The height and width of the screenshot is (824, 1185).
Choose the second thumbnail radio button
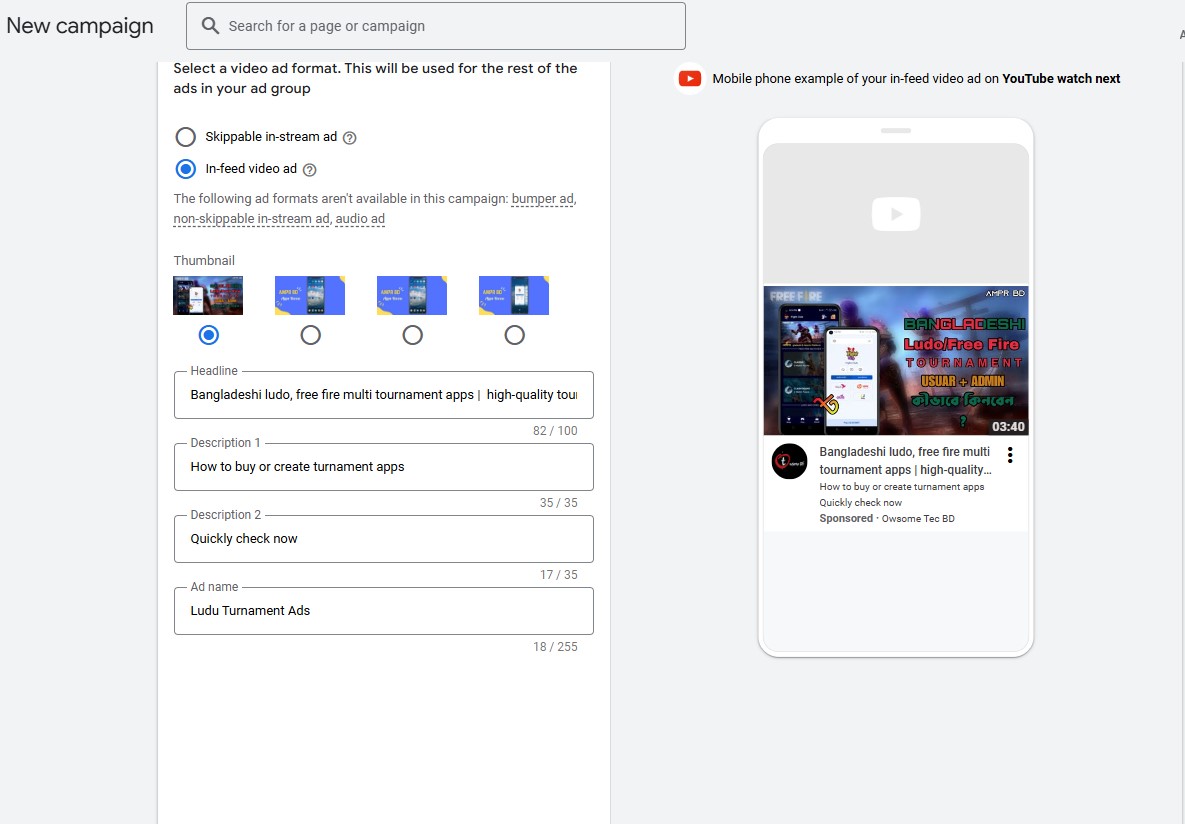click(311, 335)
